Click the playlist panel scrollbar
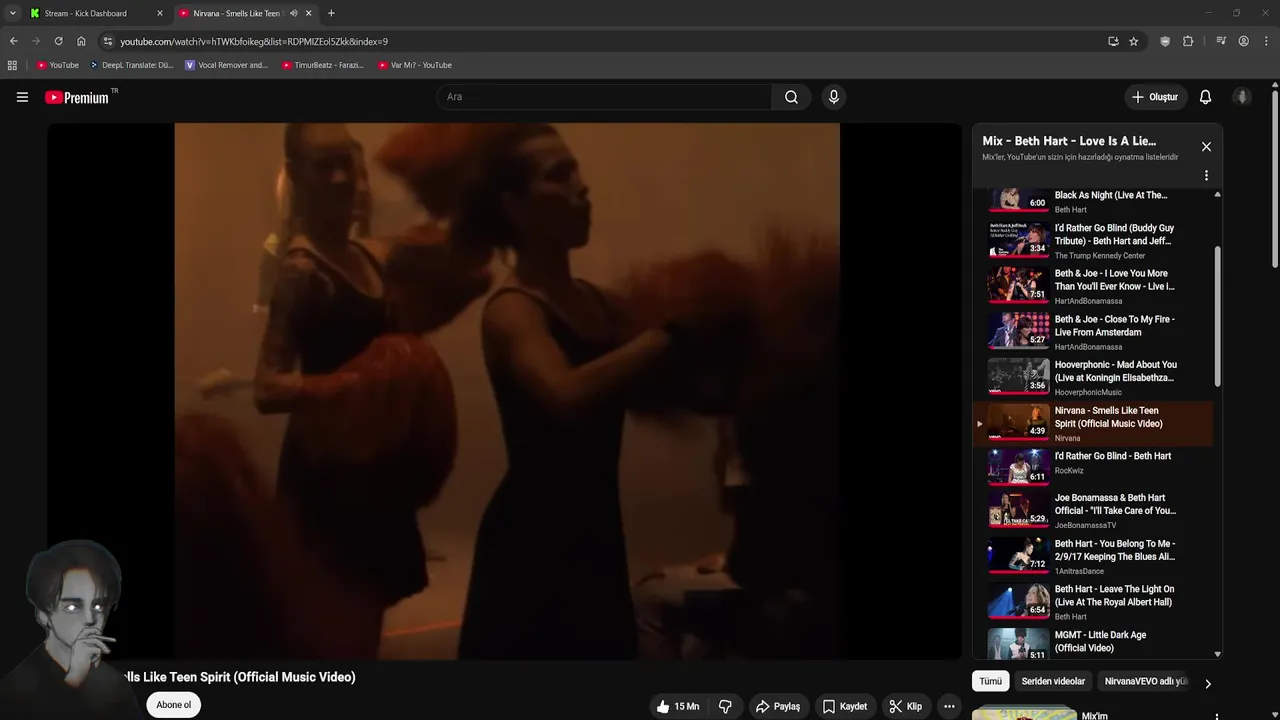Viewport: 1280px width, 720px height. tap(1217, 315)
